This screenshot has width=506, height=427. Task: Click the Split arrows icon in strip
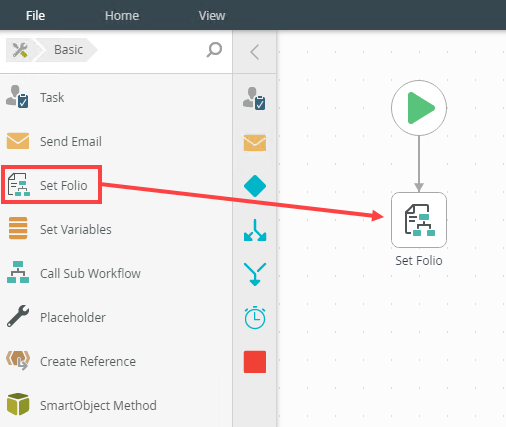[255, 230]
